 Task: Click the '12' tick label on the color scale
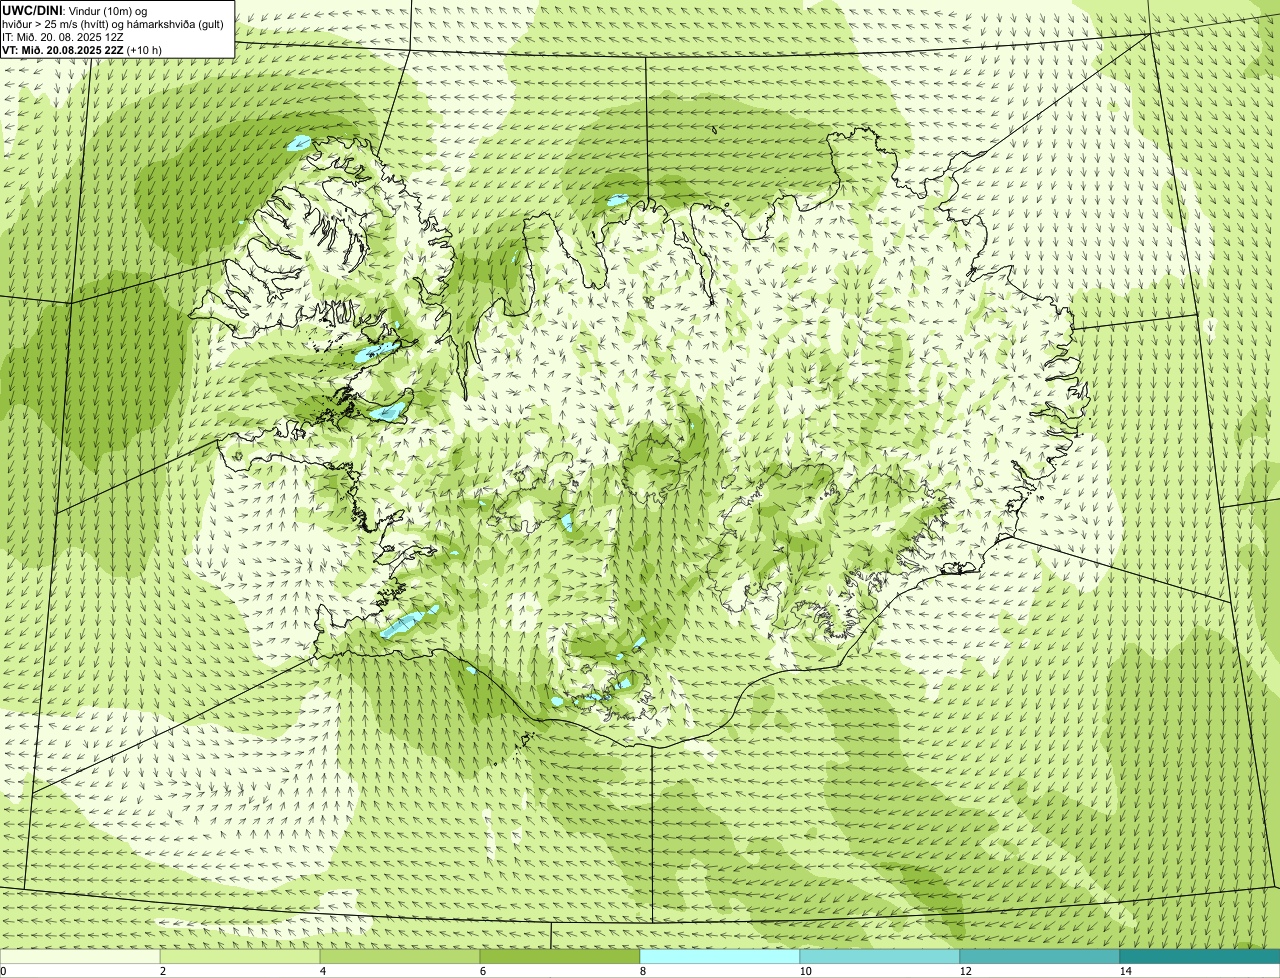click(x=966, y=971)
